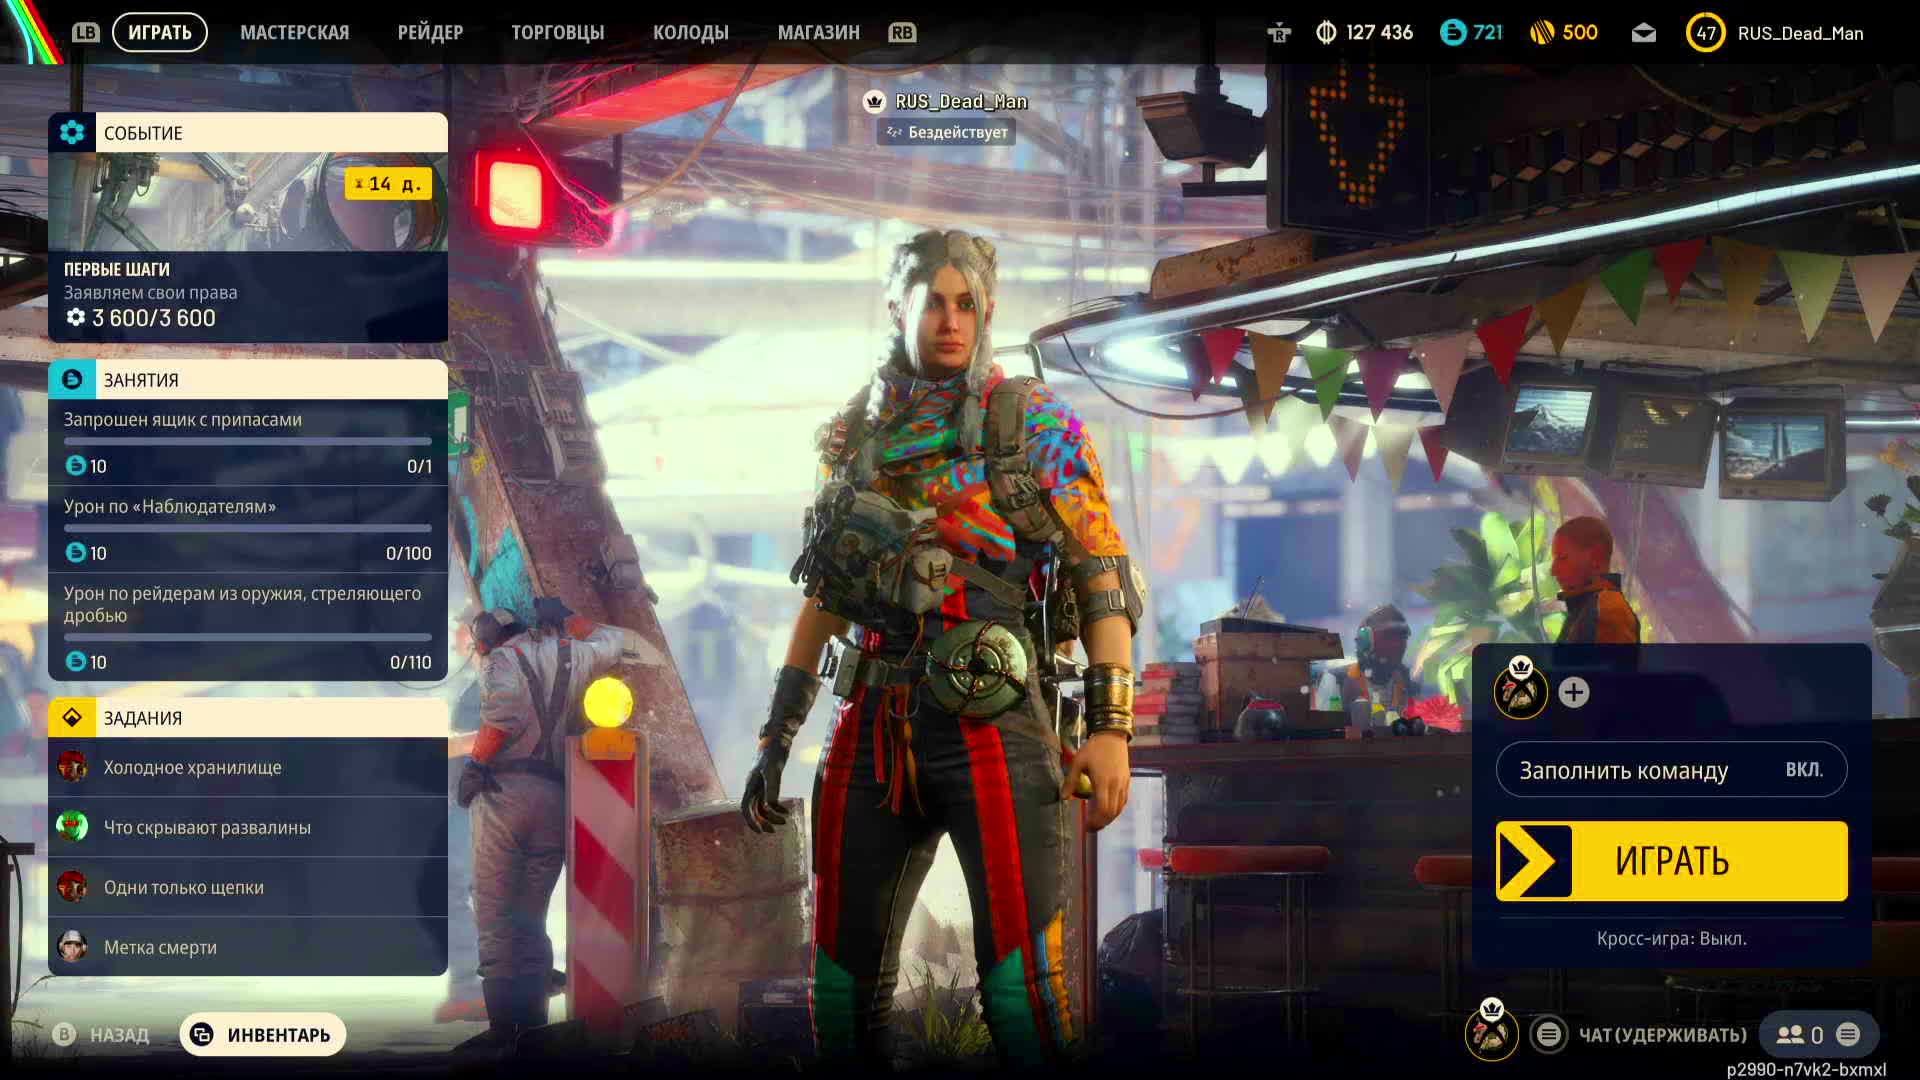Click the Инвентарь button
The image size is (1920, 1080).
pyautogui.click(x=263, y=1035)
